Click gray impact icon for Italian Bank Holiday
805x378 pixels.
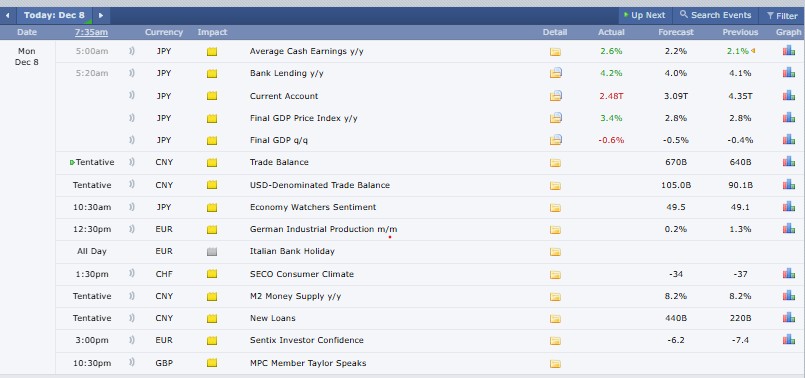point(212,252)
